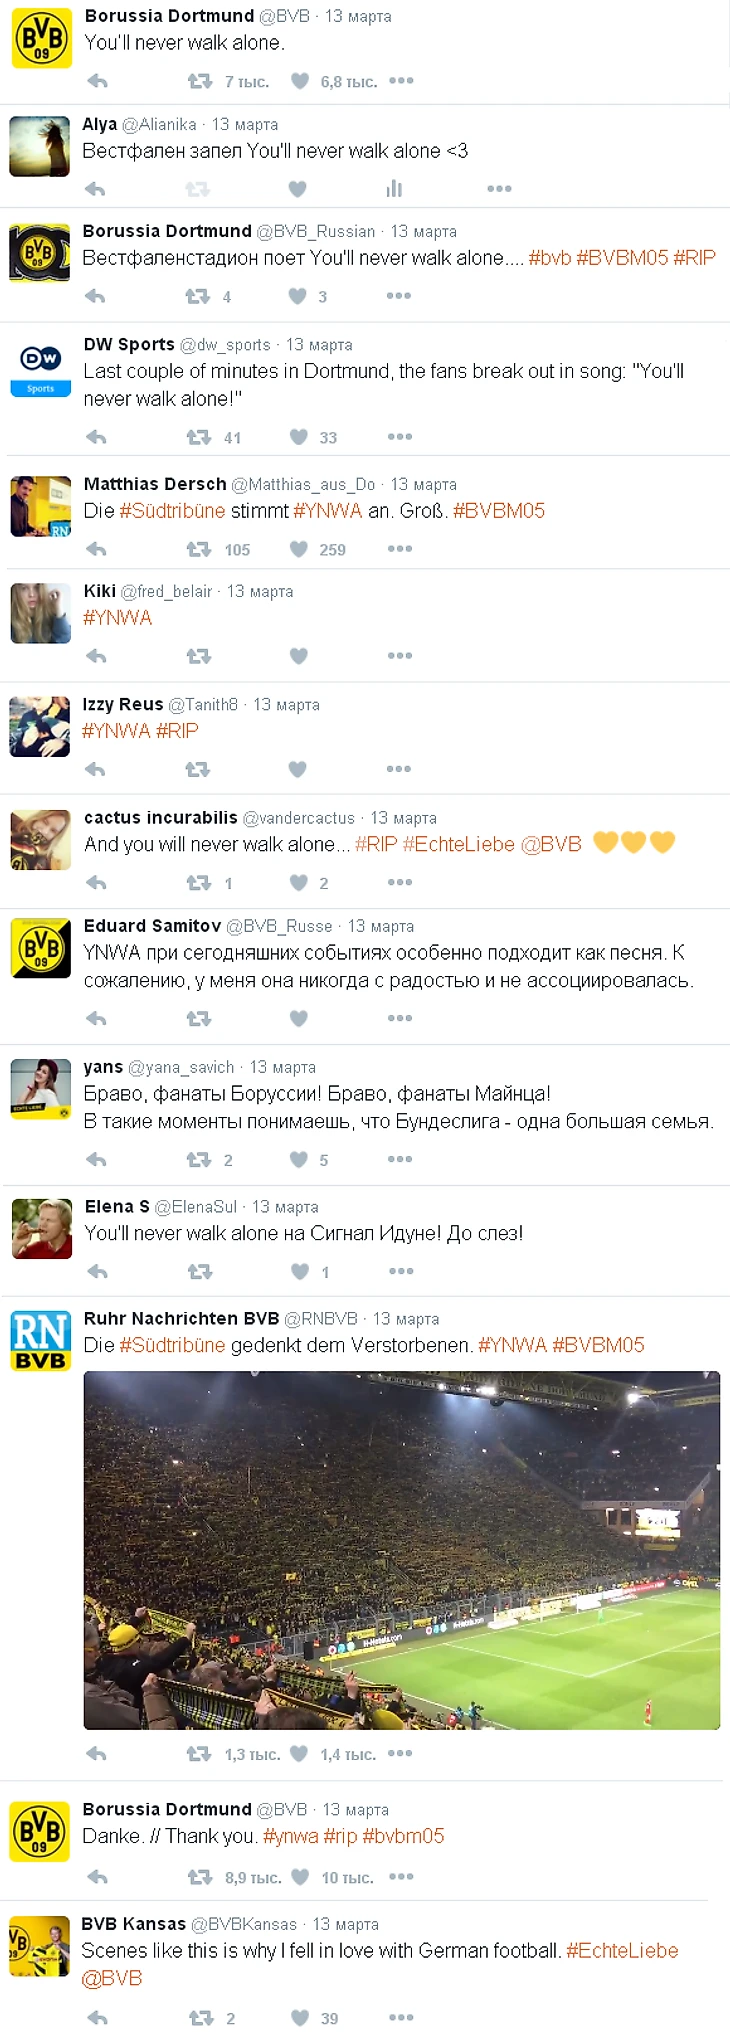The width and height of the screenshot is (730, 2040).
Task: Retweet Eduard Samitov's tweet
Action: pos(198,1018)
